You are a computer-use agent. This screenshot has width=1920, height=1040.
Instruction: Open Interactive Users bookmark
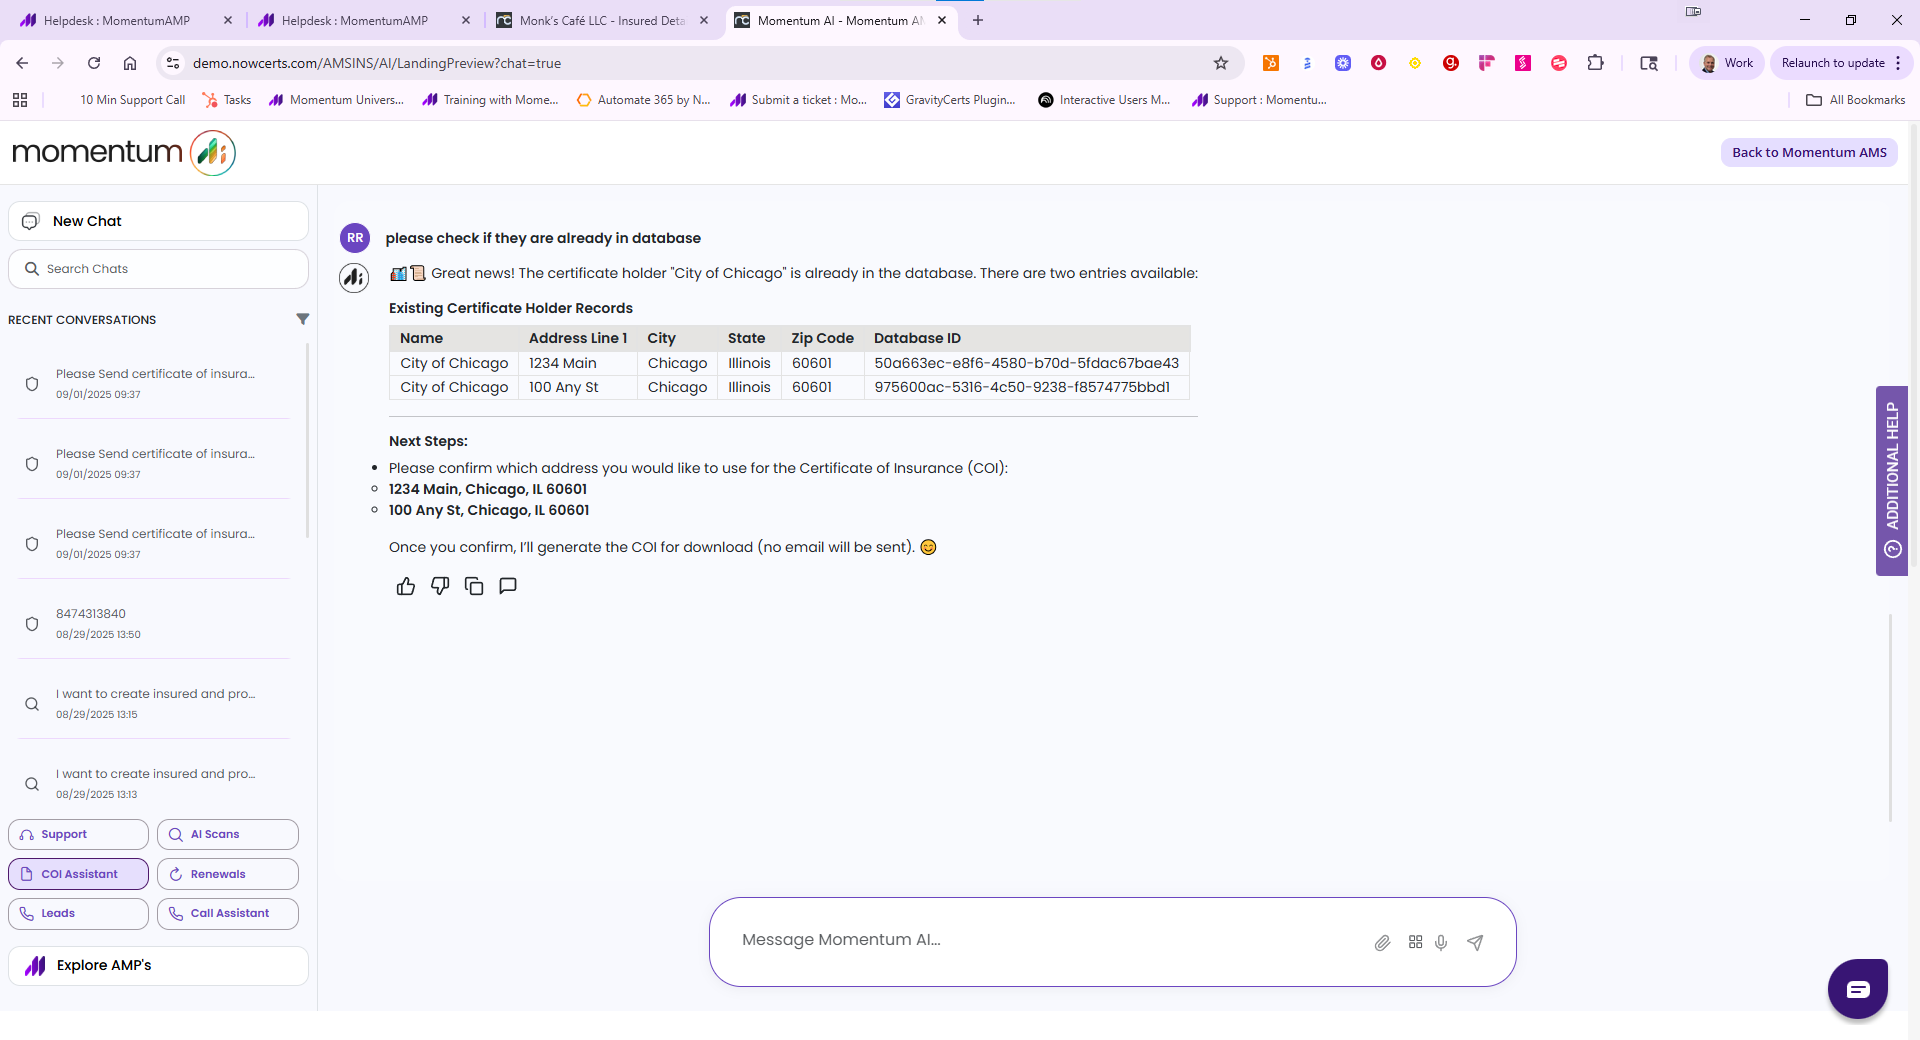(x=1104, y=100)
